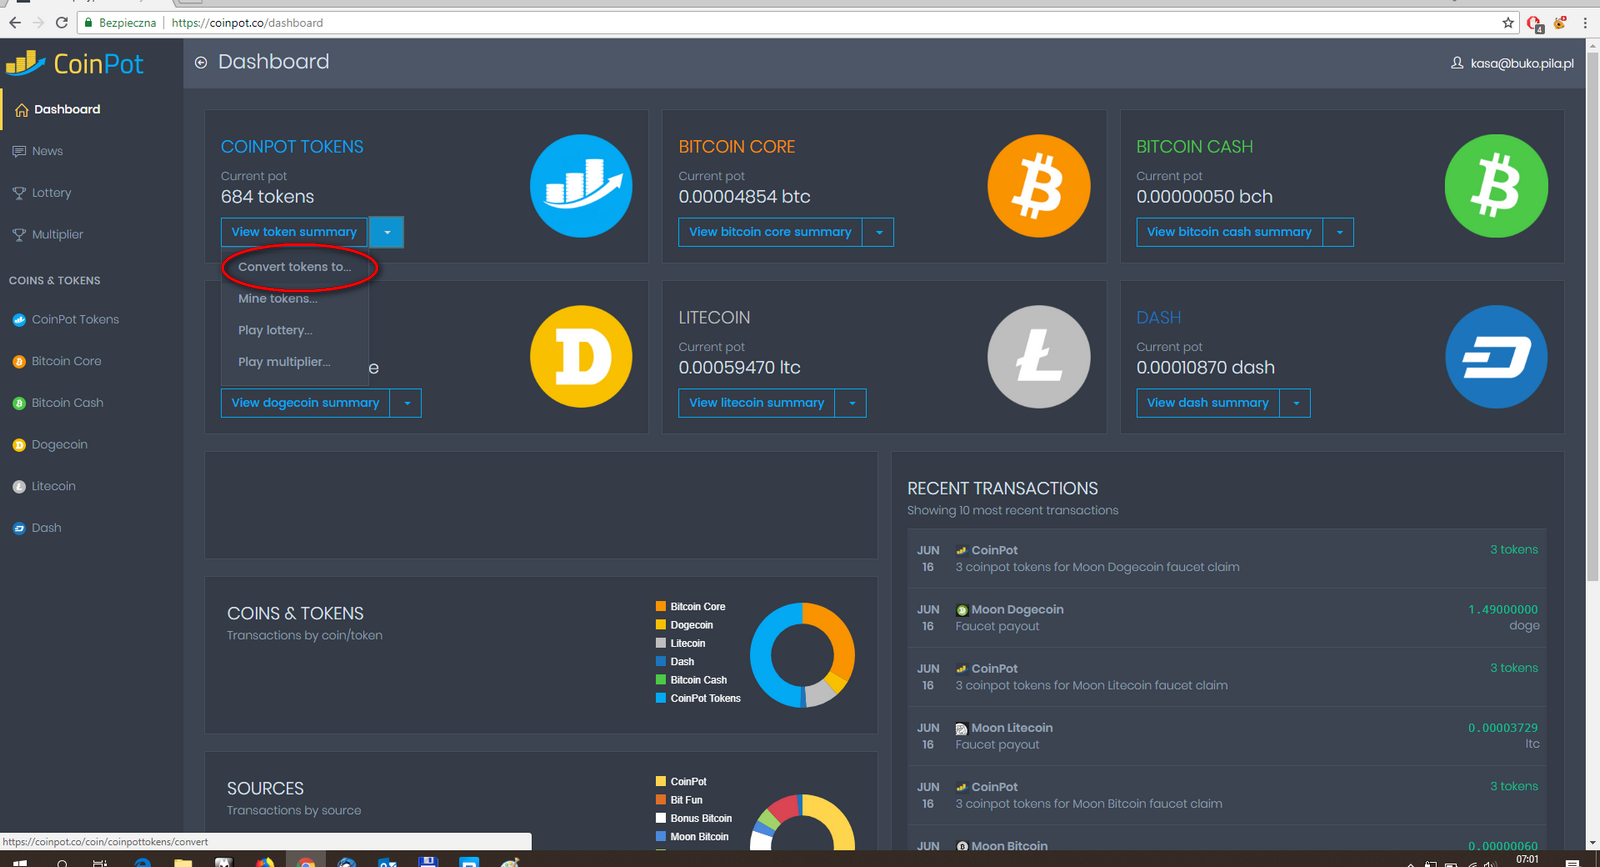Viewport: 1600px width, 867px height.
Task: Click the Moon Litecoin Faucet payout transaction
Action: coord(1227,736)
